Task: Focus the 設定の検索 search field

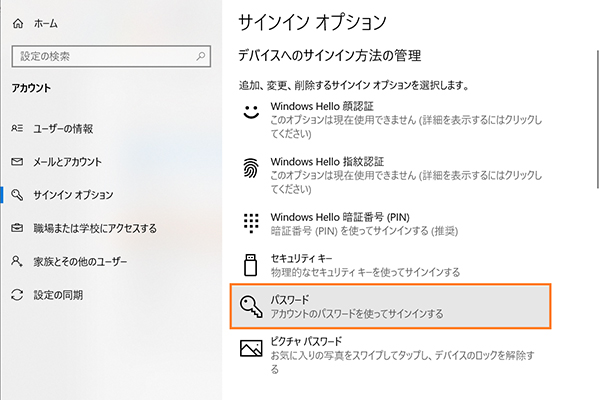Action: [111, 57]
